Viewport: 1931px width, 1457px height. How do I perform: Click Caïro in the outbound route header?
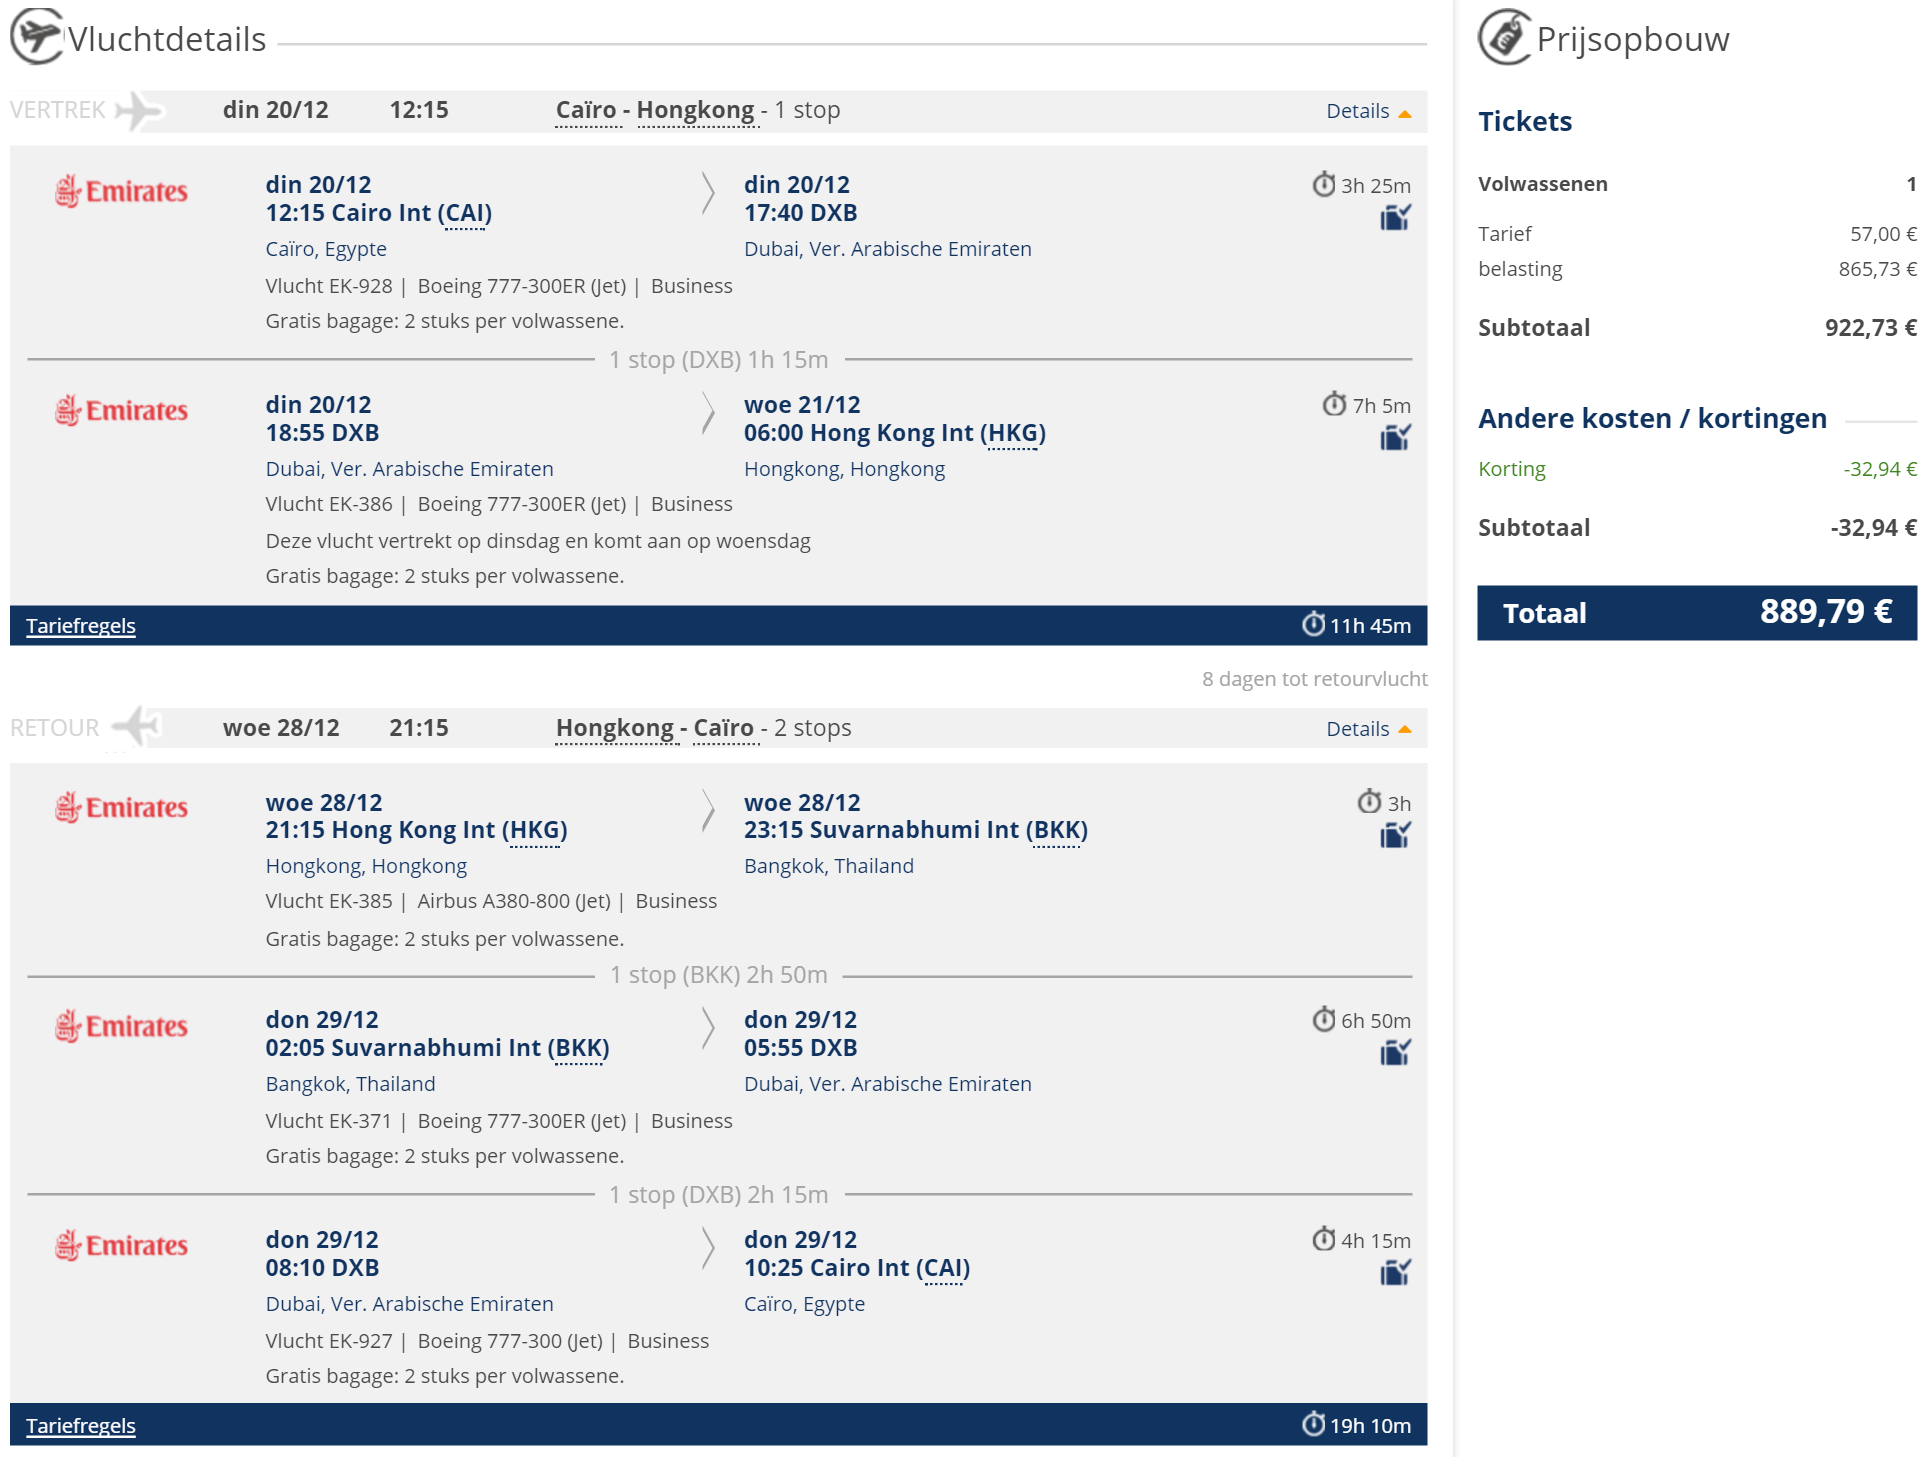click(x=586, y=110)
